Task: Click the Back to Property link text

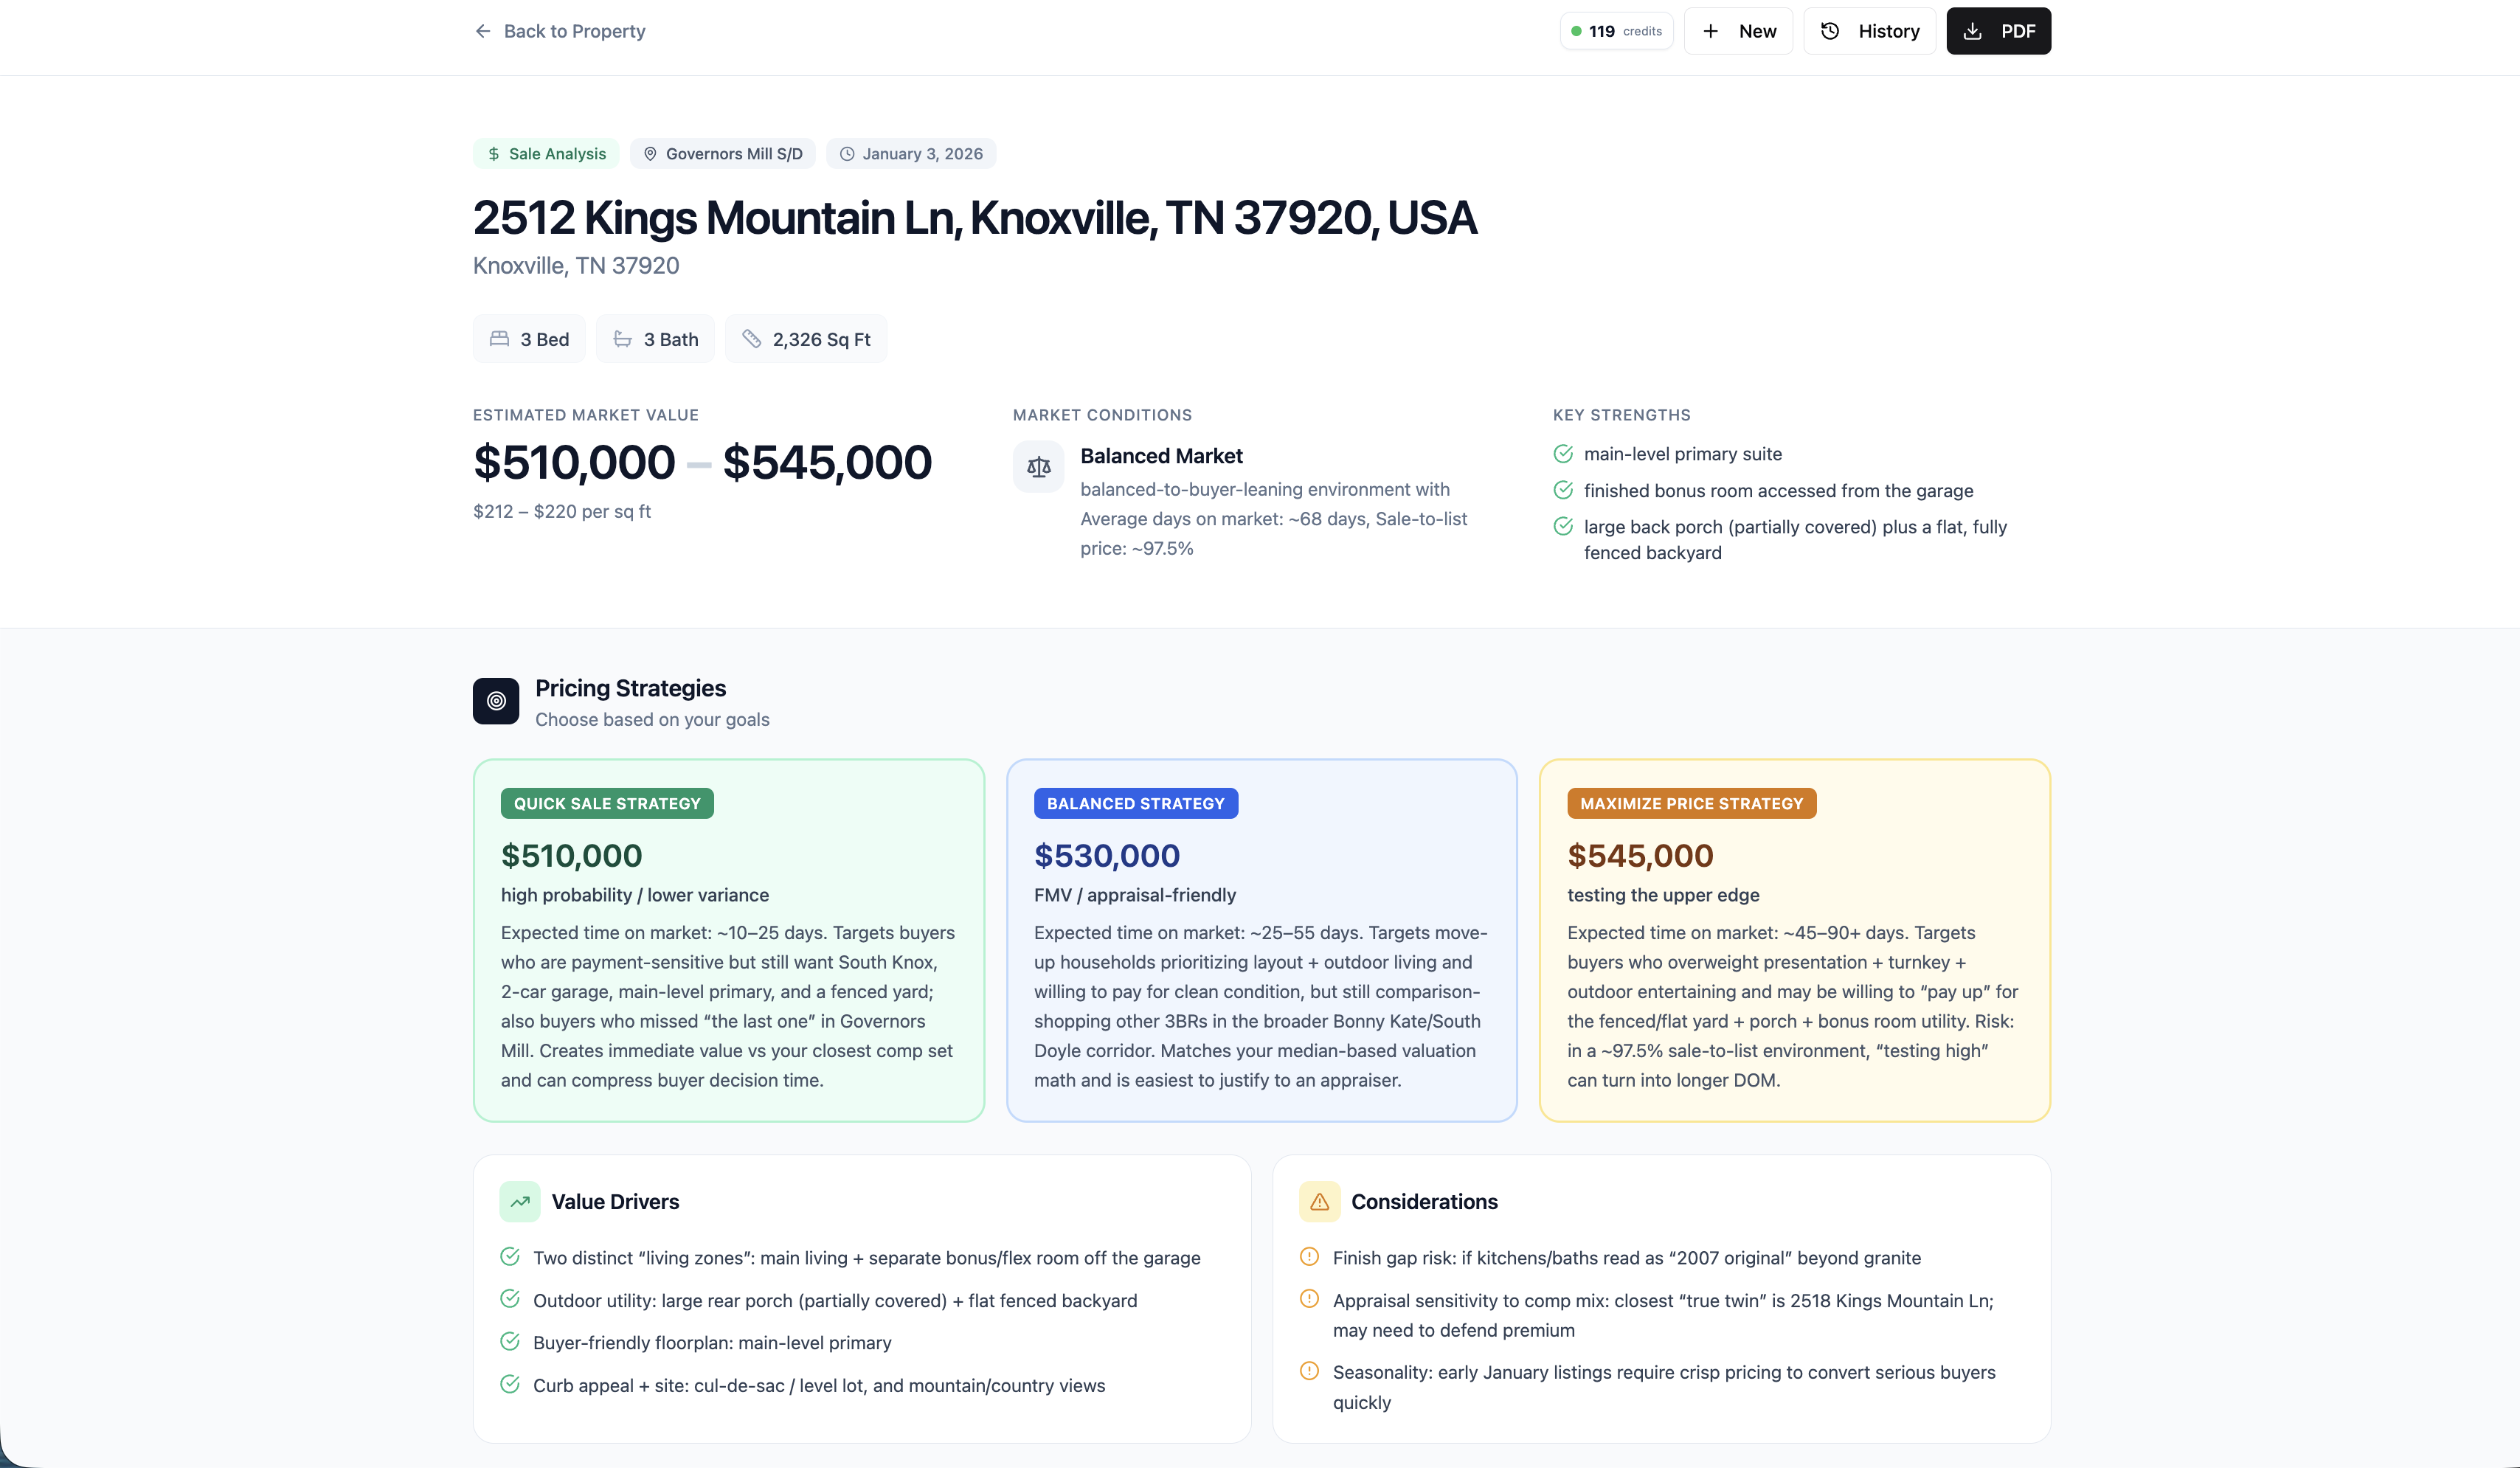Action: [574, 31]
